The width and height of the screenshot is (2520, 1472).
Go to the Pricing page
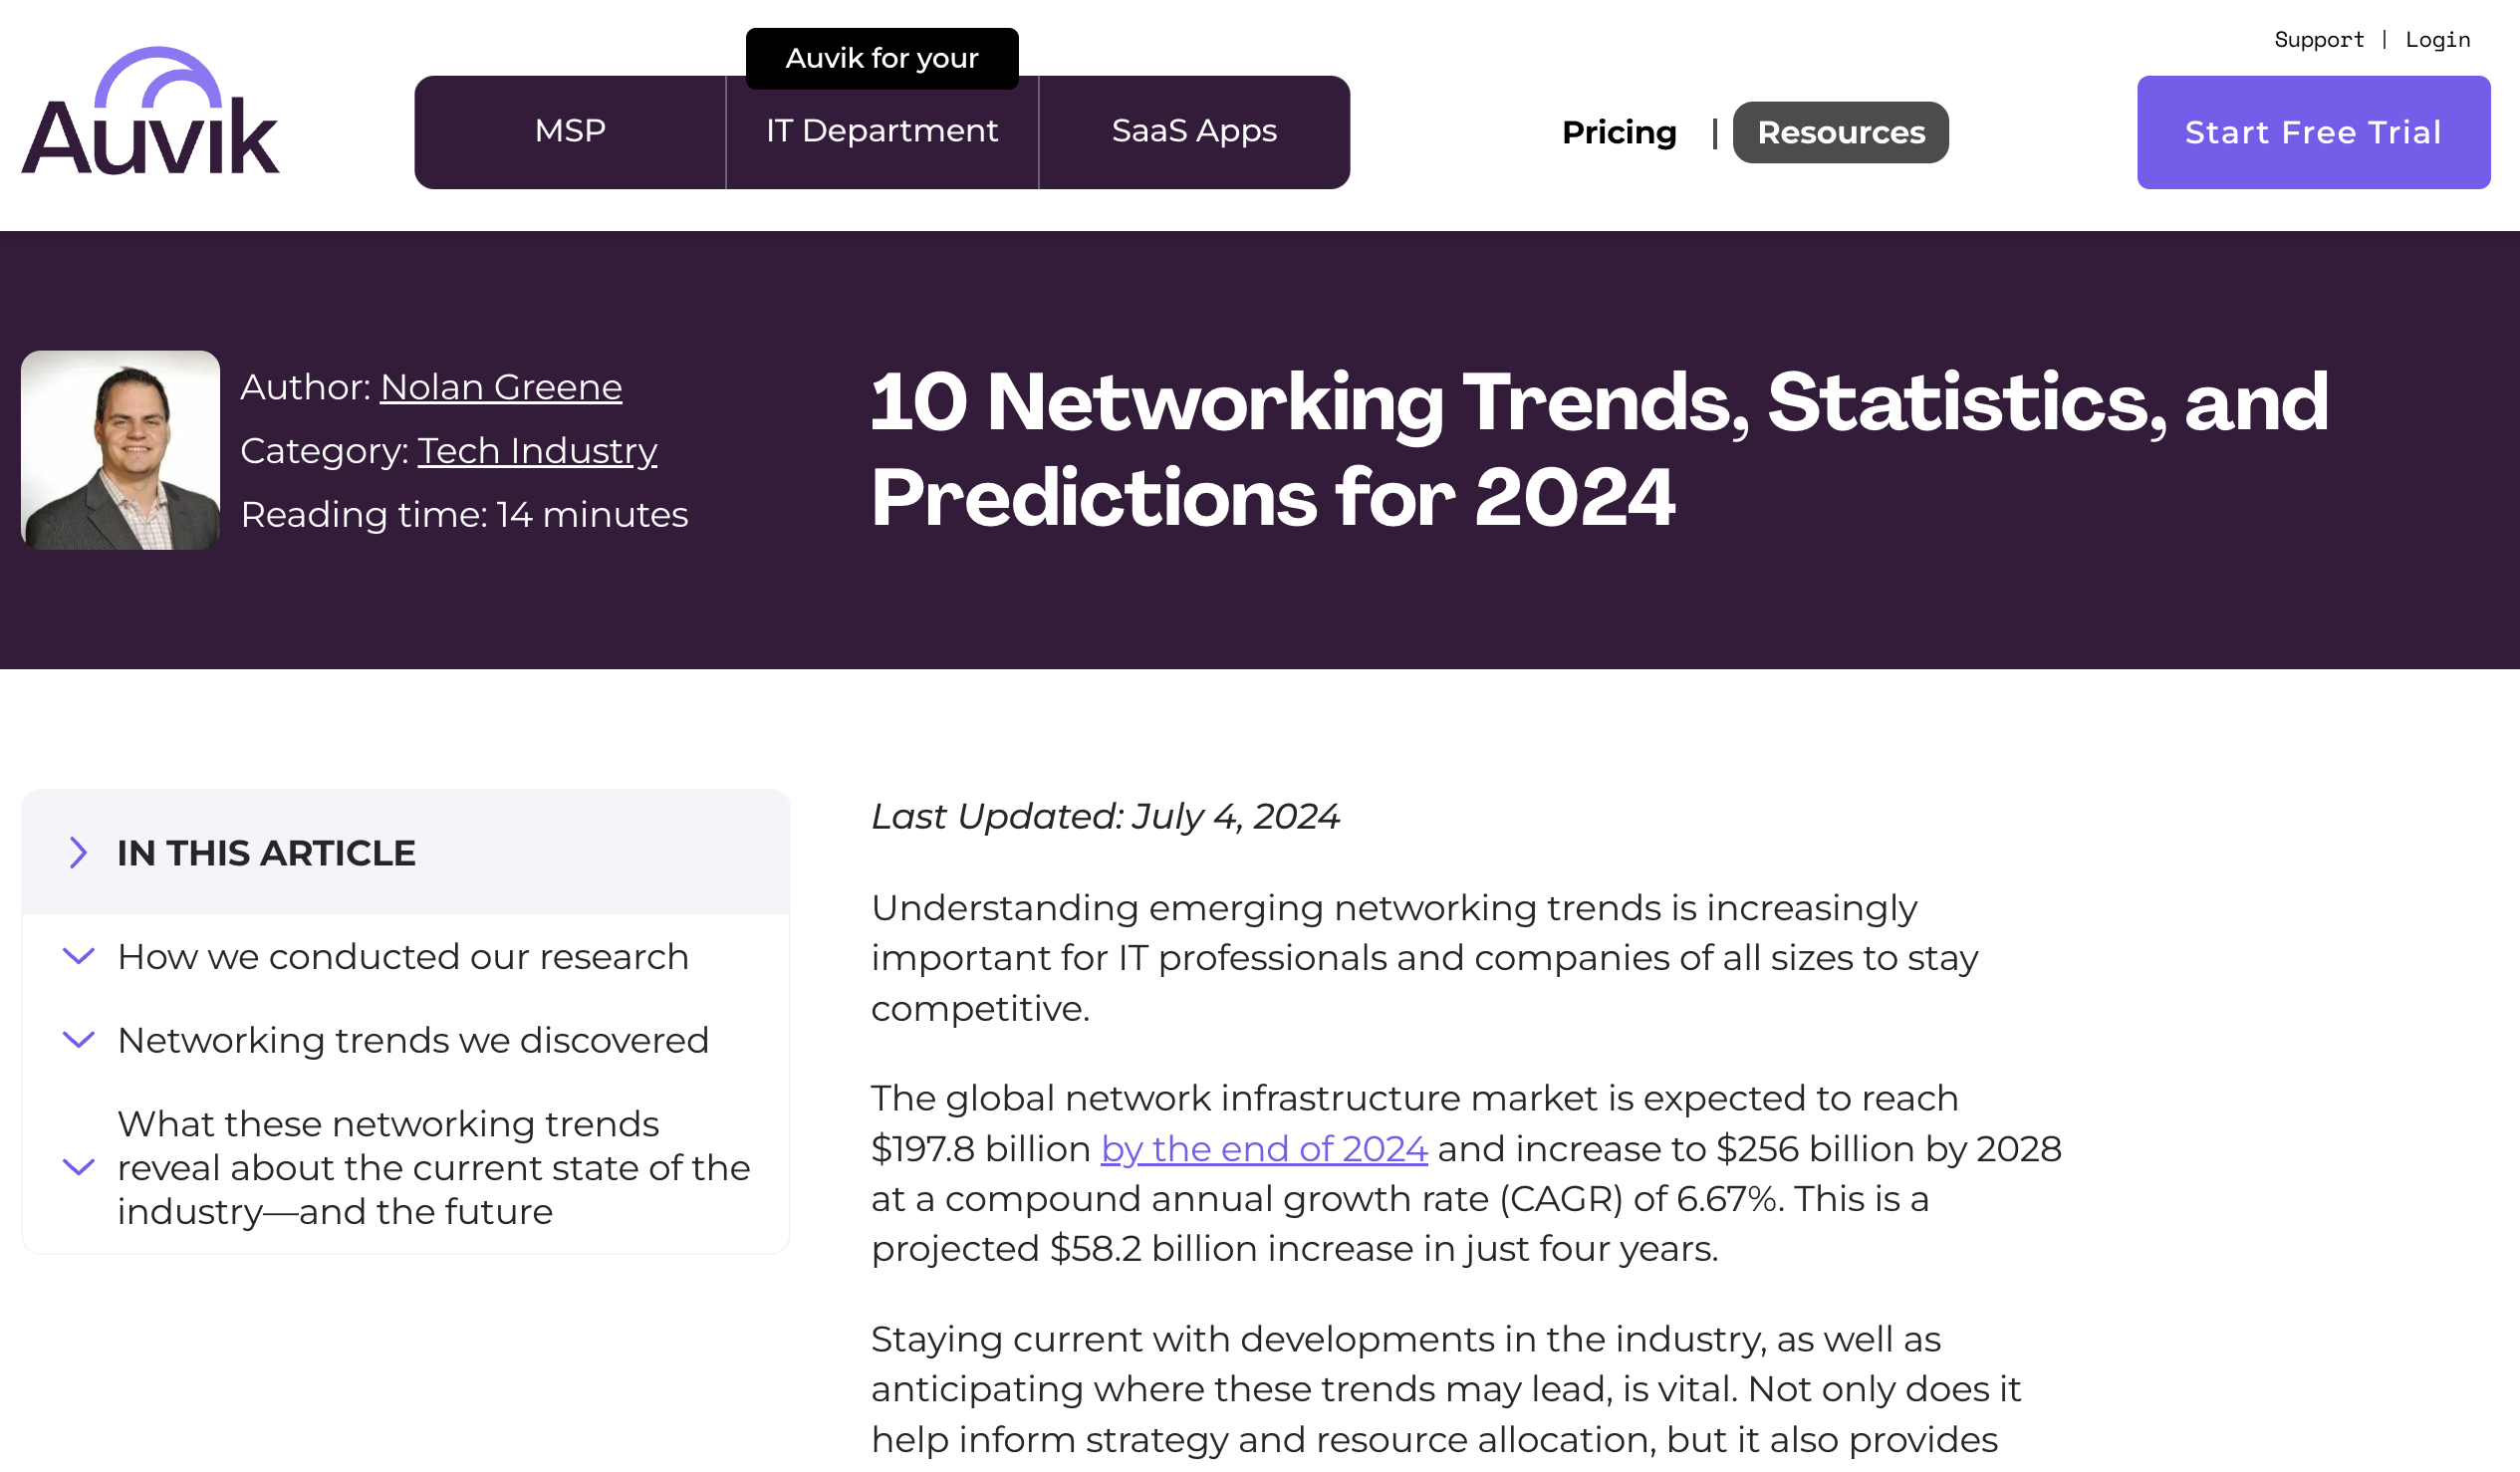click(x=1618, y=132)
